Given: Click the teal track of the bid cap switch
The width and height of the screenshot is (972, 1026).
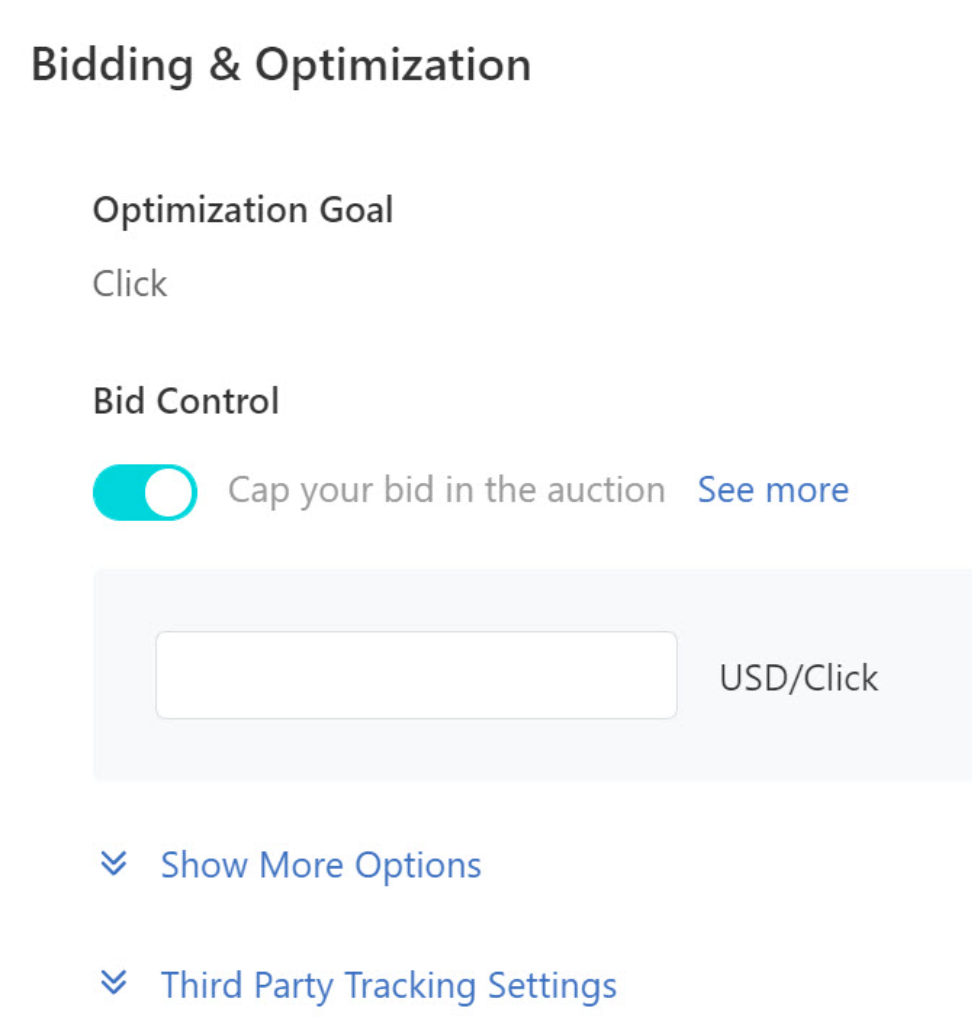Looking at the screenshot, I should click(x=118, y=492).
